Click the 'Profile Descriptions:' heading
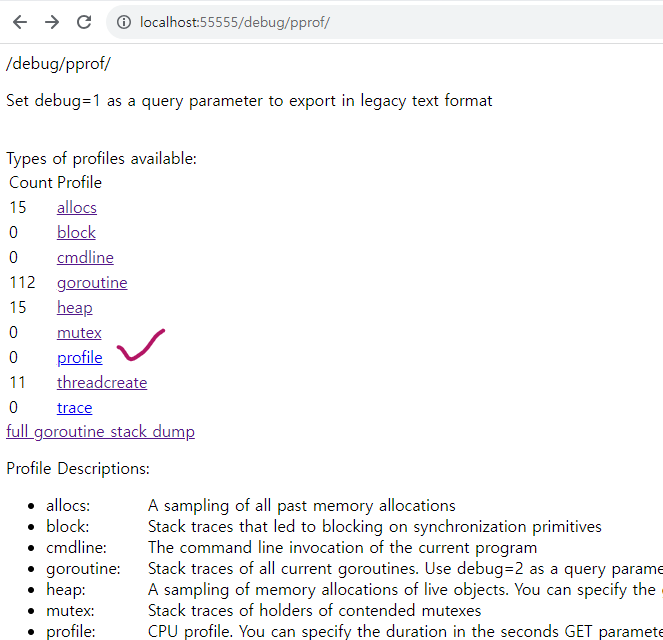663x640 pixels. click(x=78, y=468)
